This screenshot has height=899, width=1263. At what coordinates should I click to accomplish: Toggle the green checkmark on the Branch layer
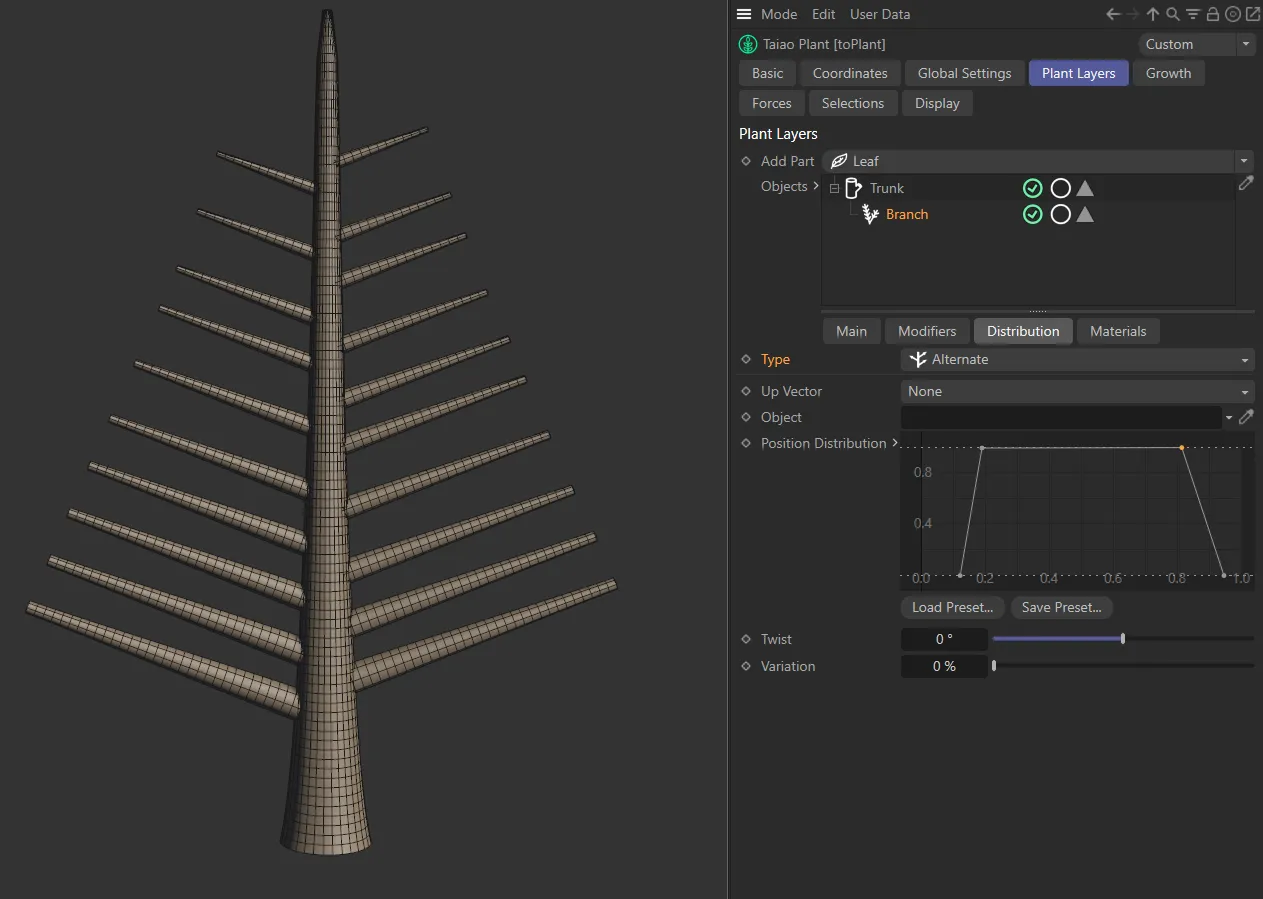click(x=1033, y=214)
